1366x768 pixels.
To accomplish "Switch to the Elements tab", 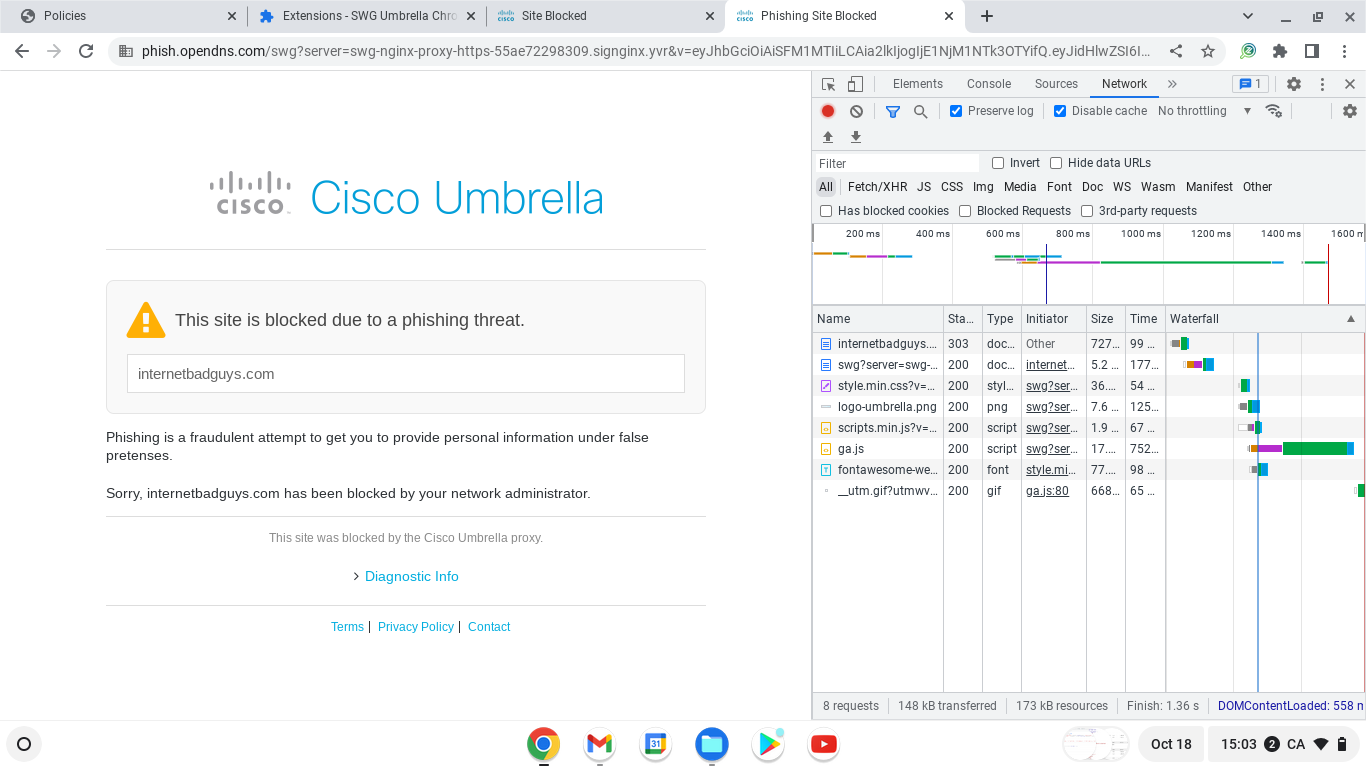I will coord(918,84).
